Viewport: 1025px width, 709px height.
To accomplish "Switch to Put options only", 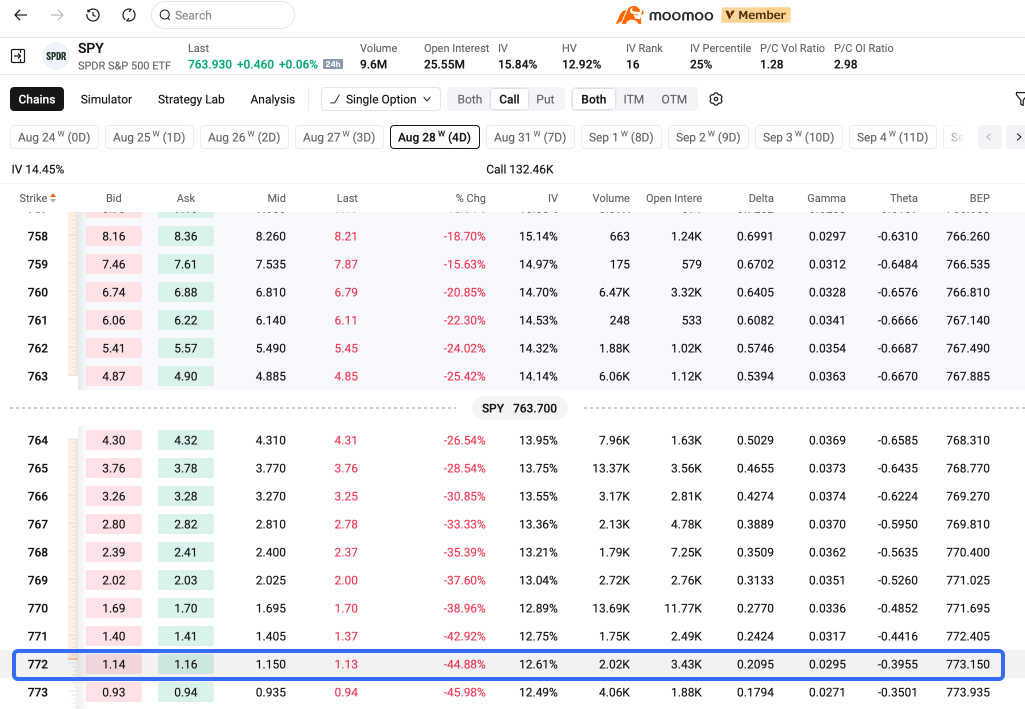I will tap(545, 99).
